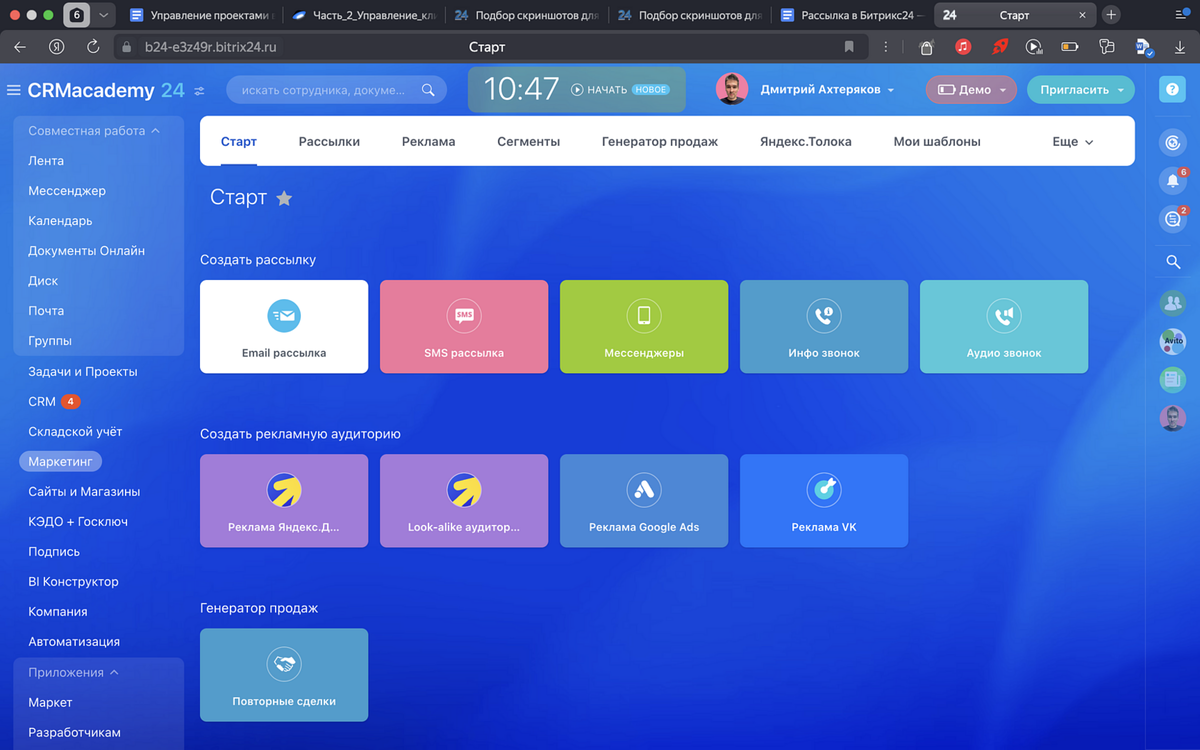
Task: Open the Avito chat in the right sidebar
Action: [1172, 341]
